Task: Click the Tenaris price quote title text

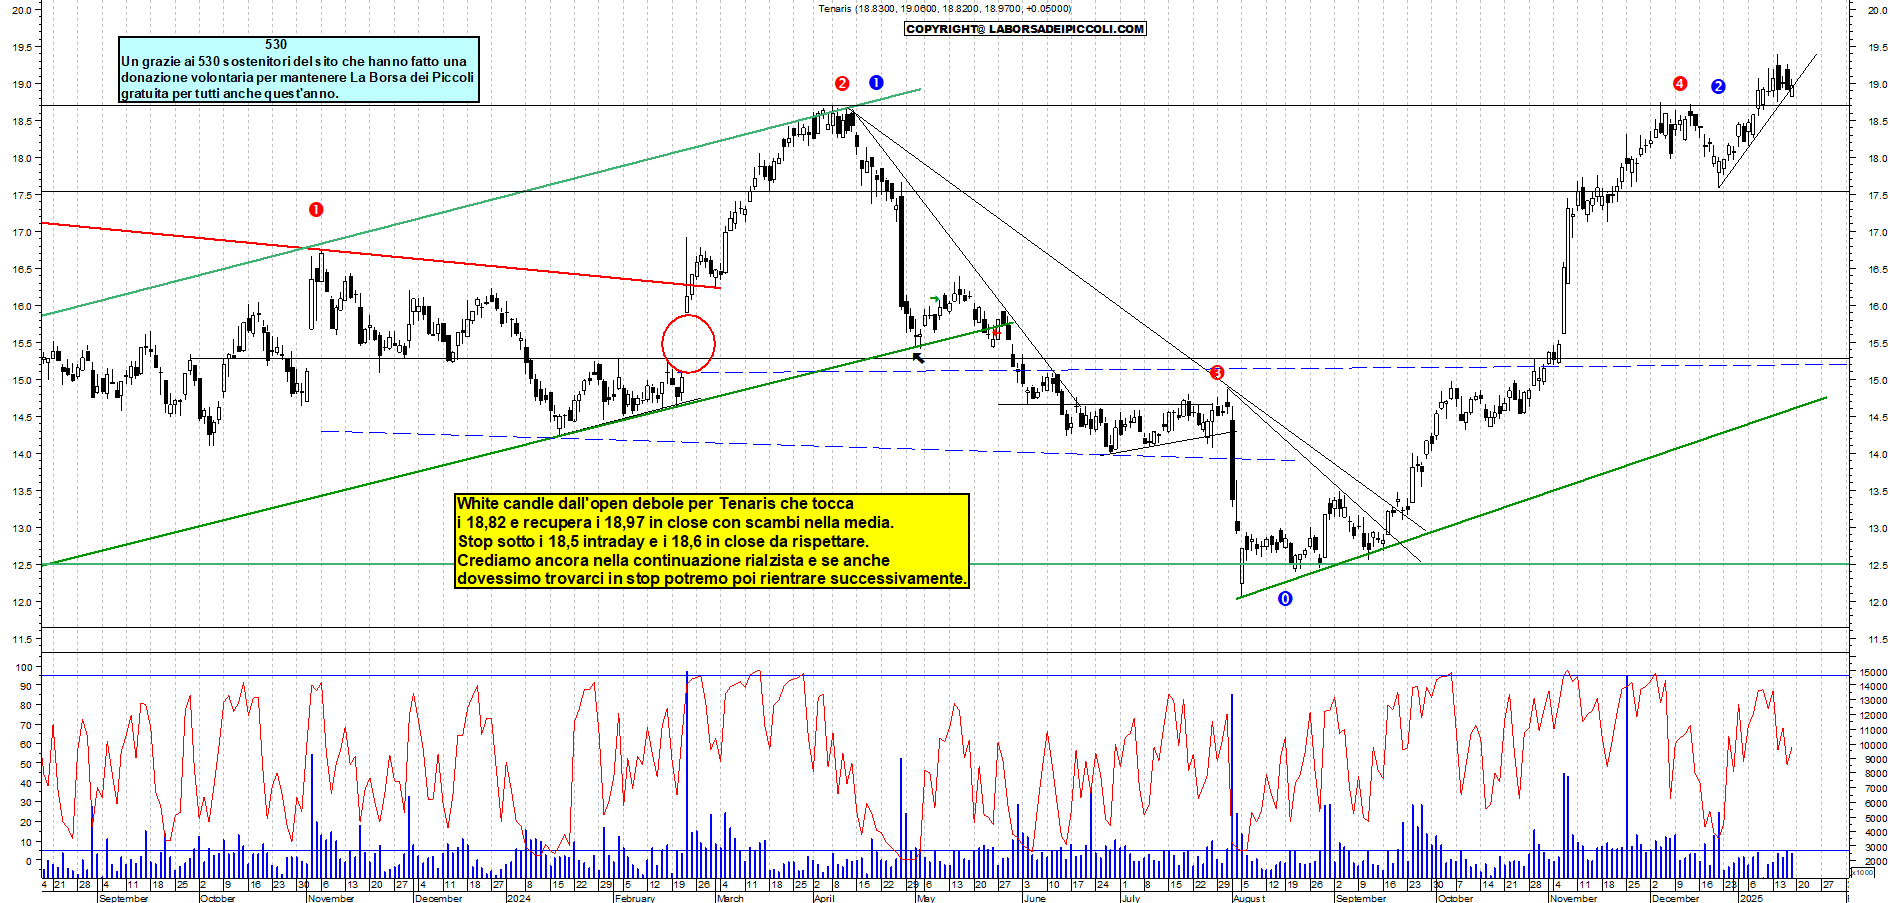Action: tap(944, 9)
